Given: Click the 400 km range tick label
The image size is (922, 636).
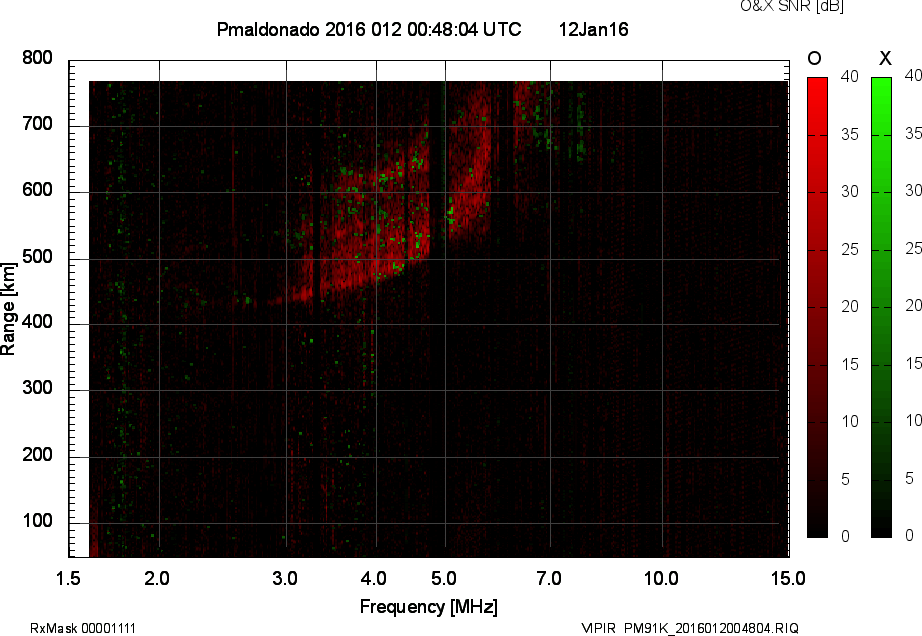Looking at the screenshot, I should (x=38, y=322).
